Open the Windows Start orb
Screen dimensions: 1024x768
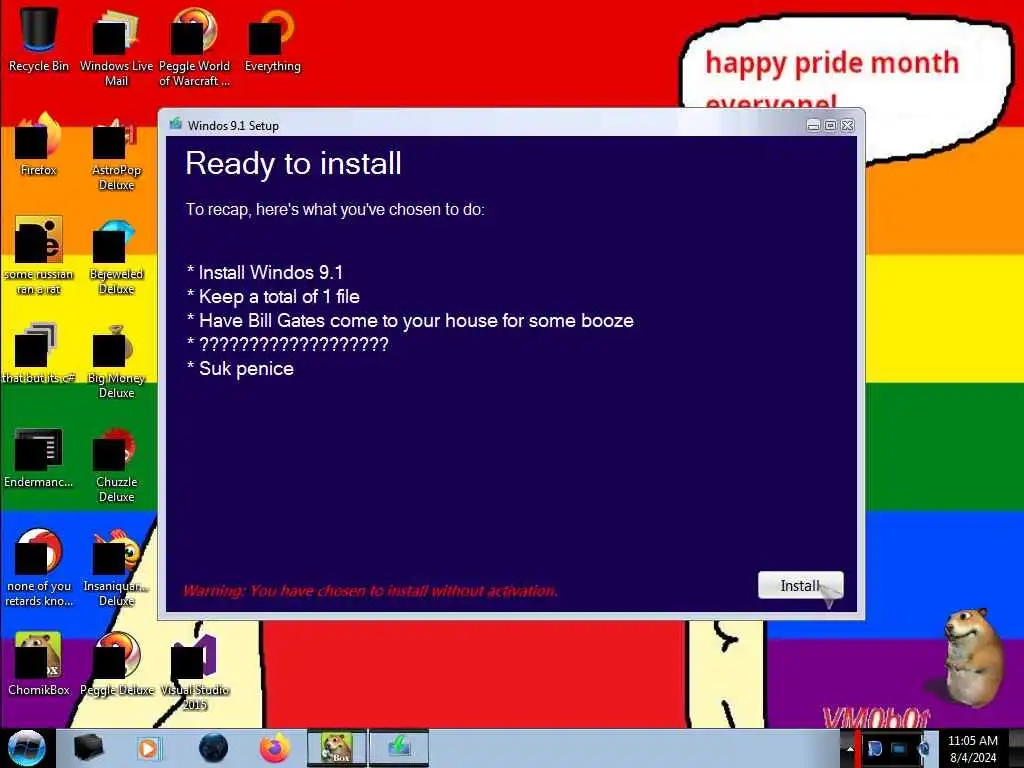[27, 748]
